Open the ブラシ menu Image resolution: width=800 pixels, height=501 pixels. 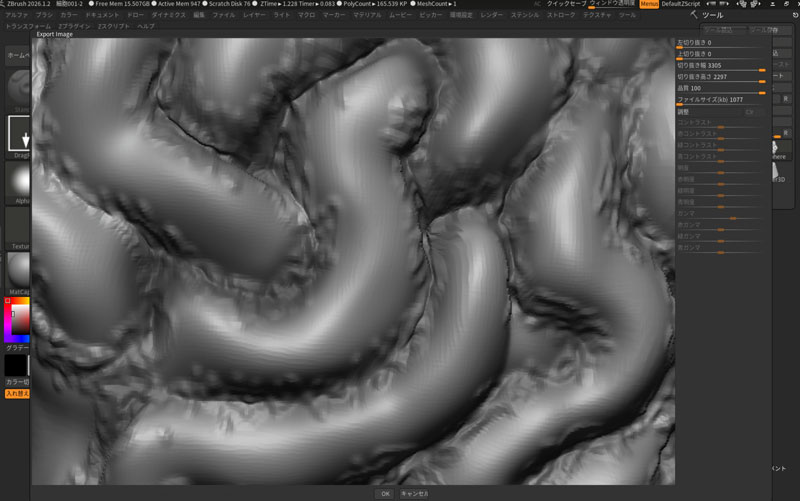coord(44,15)
